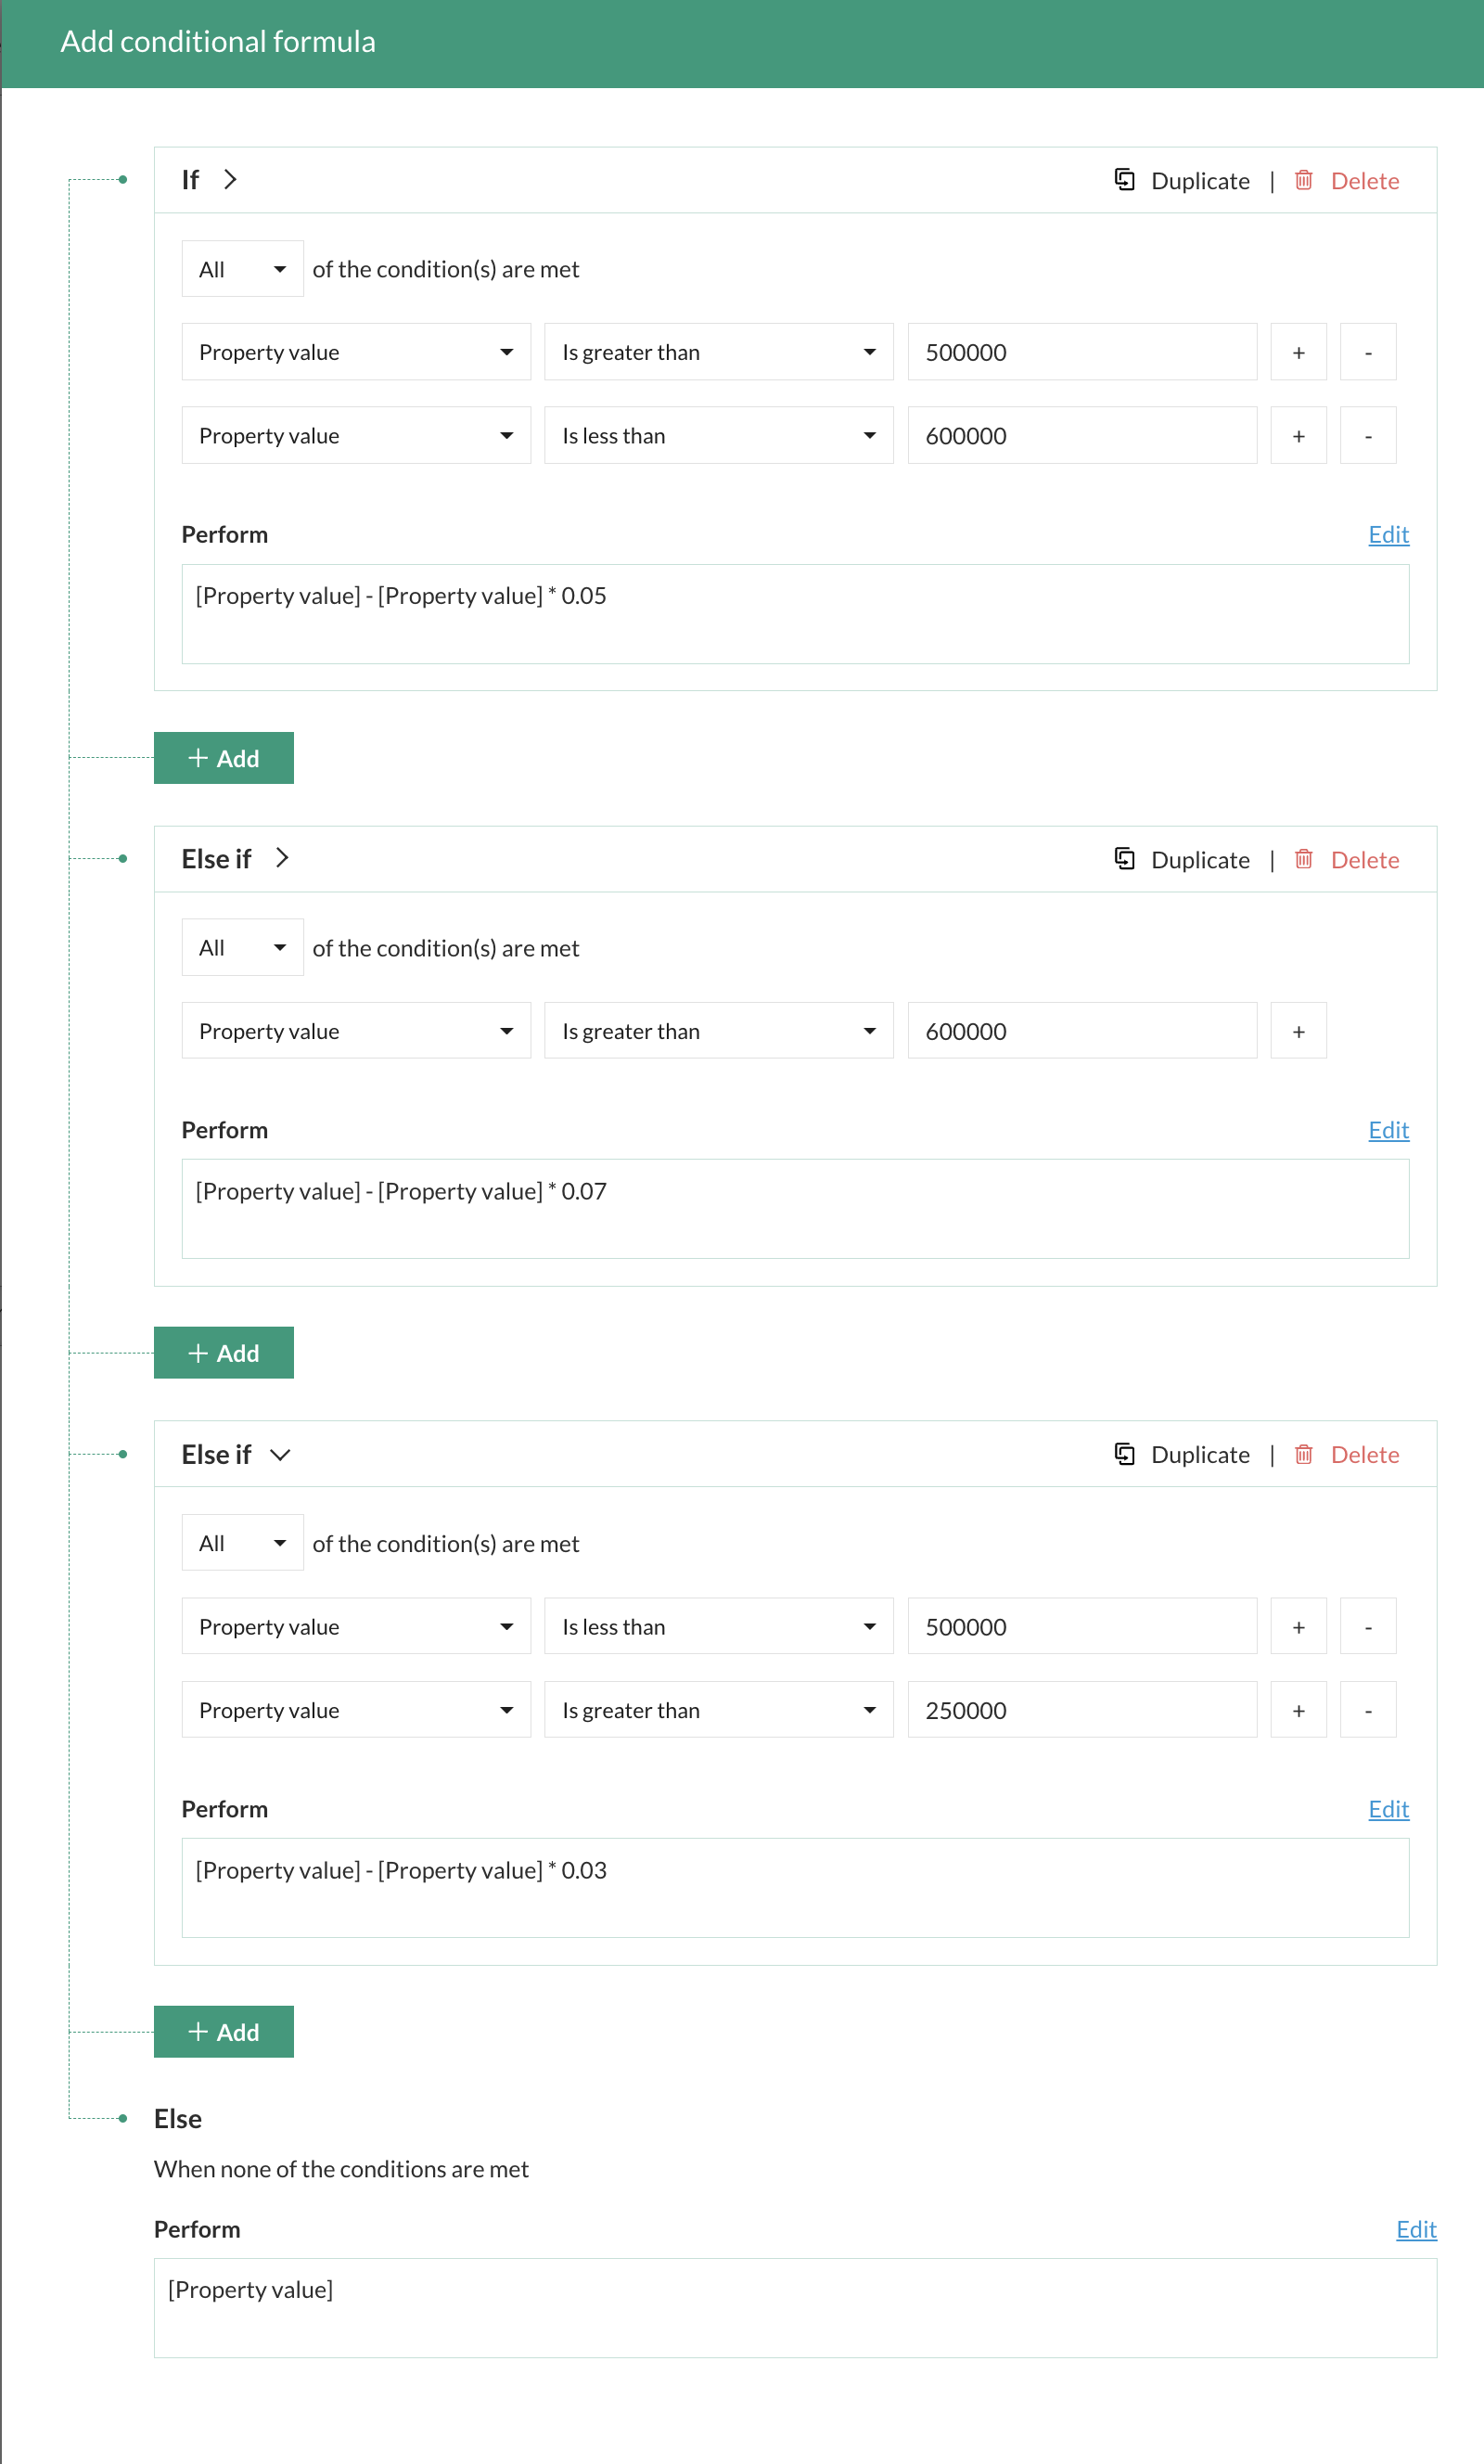1484x2464 pixels.
Task: Click the Duplicate icon in the If block
Action: pos(1124,180)
